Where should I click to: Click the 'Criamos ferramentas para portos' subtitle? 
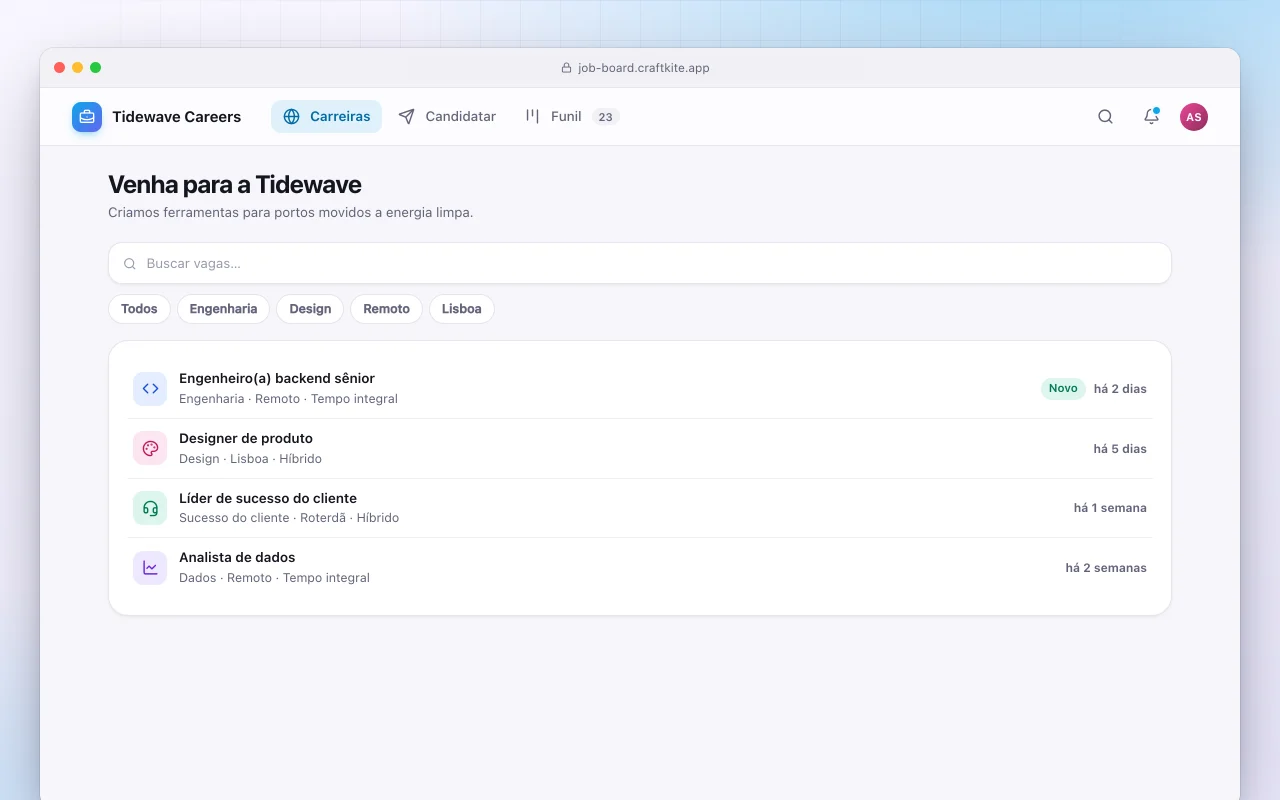290,213
